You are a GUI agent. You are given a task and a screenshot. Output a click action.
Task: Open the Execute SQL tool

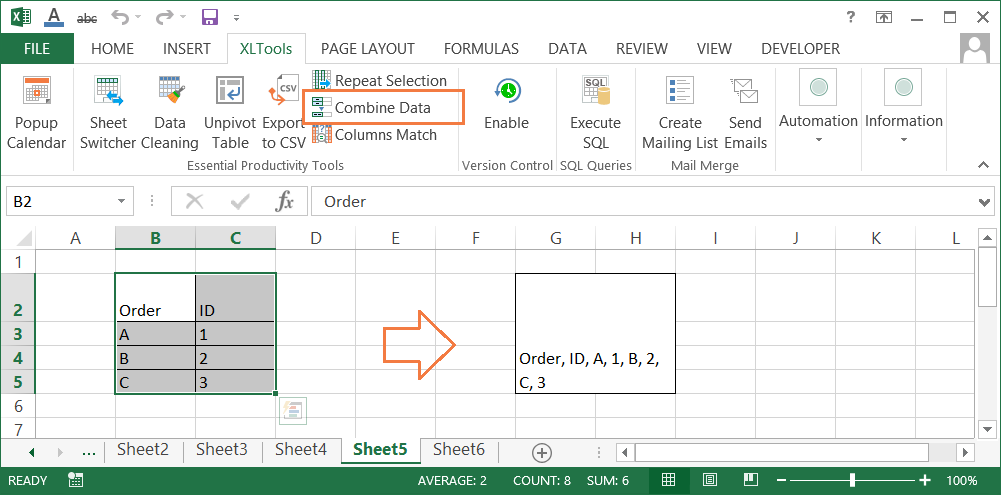point(596,112)
